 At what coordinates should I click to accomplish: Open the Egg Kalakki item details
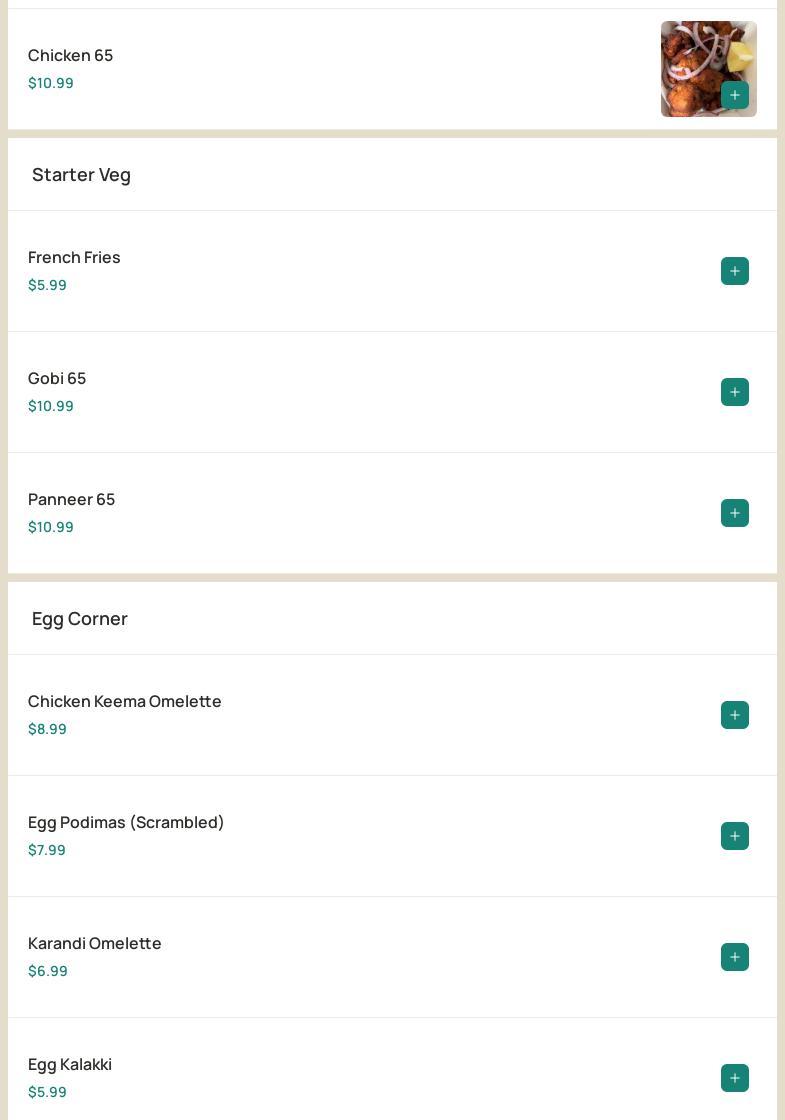(392, 1069)
